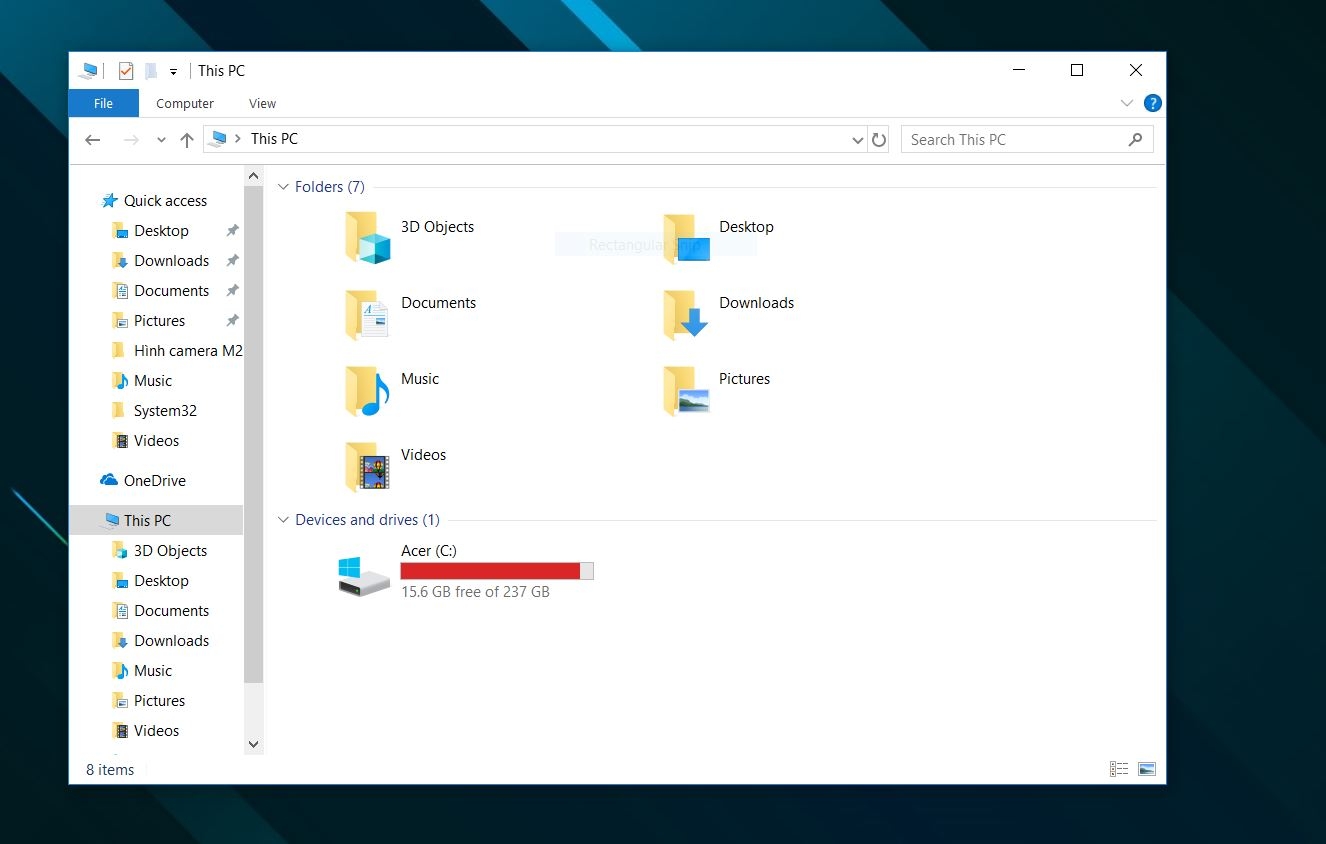This screenshot has height=844, width=1326.
Task: Open the address bar history dropdown
Action: pyautogui.click(x=856, y=139)
